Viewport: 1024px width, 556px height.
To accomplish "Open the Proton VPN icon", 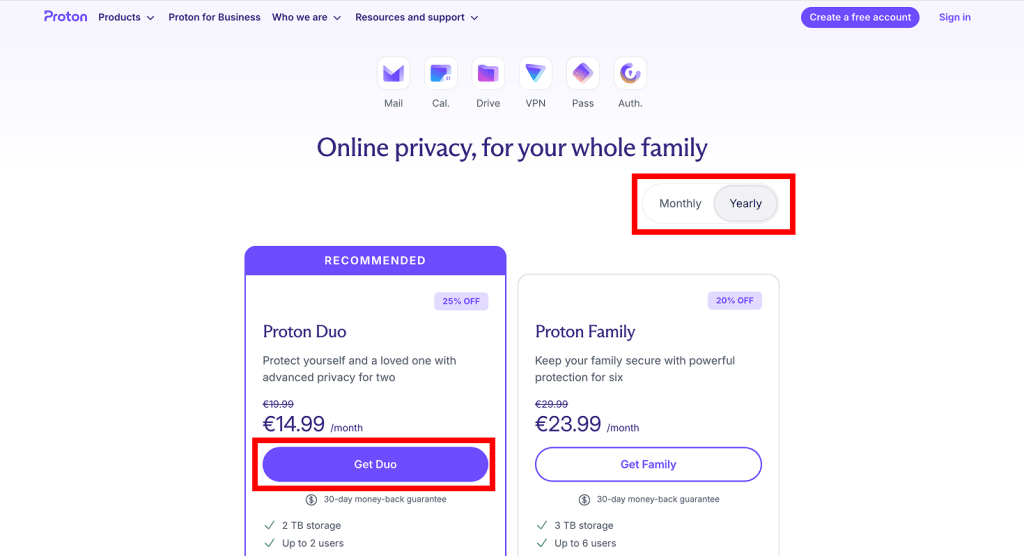I will 536,73.
